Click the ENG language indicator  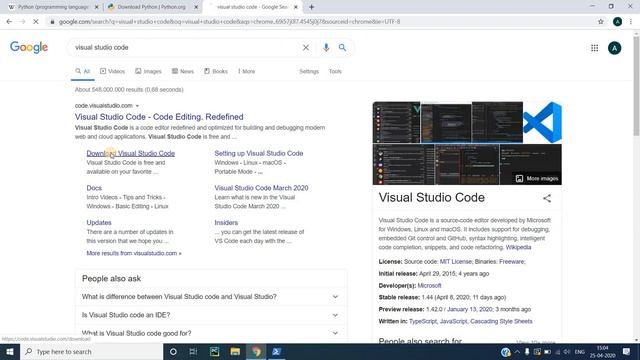click(x=580, y=352)
